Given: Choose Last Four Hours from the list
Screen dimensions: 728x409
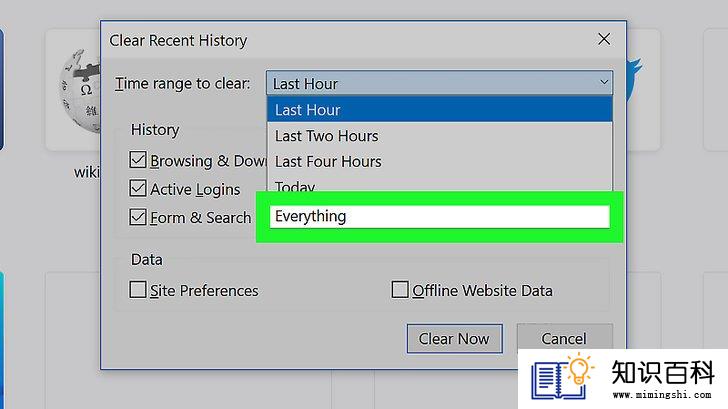Looking at the screenshot, I should click(x=439, y=161).
